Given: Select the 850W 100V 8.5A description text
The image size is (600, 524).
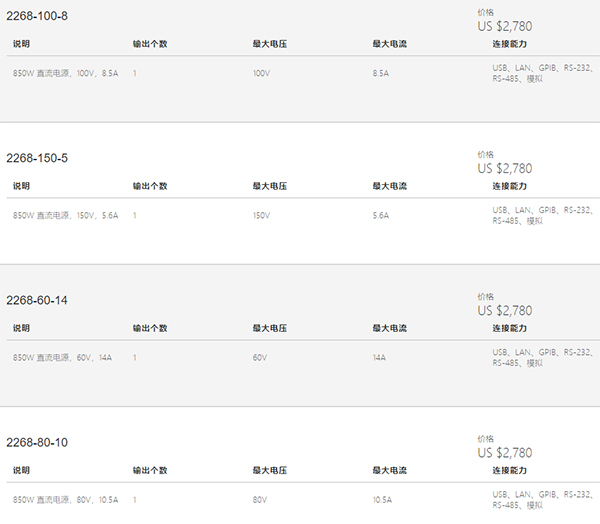Looking at the screenshot, I should (65, 73).
